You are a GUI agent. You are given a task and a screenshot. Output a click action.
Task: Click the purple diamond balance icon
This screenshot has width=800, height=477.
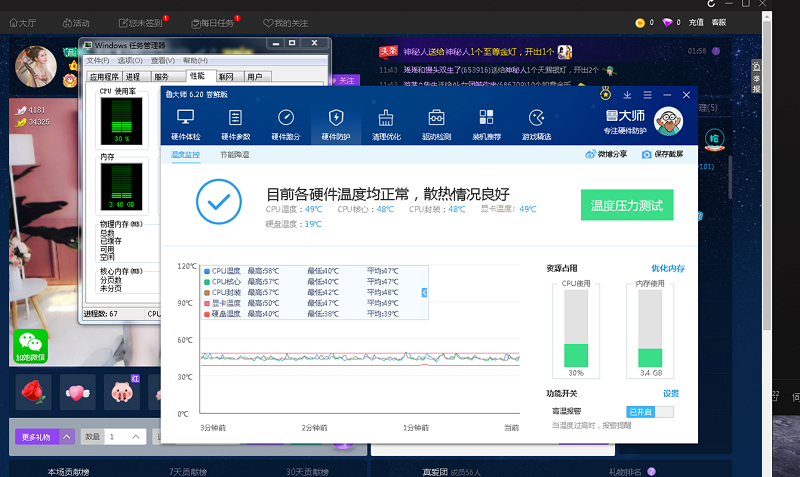pos(667,22)
